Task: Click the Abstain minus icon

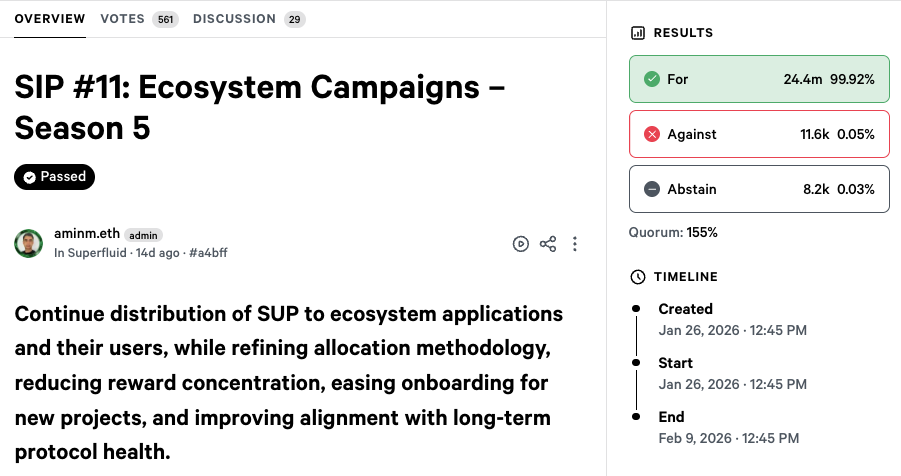Action: point(652,189)
